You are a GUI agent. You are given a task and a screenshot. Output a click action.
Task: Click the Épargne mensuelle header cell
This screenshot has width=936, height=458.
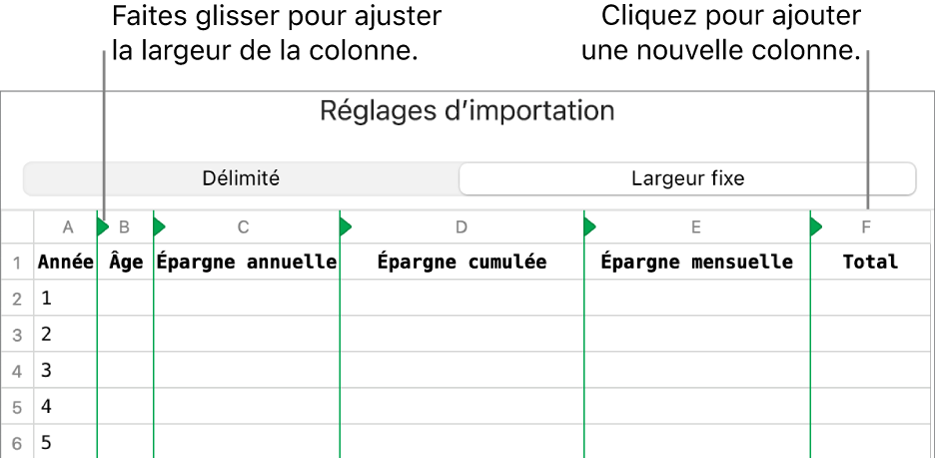pyautogui.click(x=697, y=262)
